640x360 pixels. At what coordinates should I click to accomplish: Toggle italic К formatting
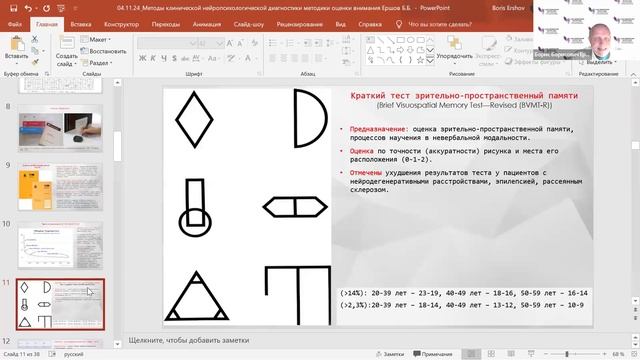click(153, 58)
